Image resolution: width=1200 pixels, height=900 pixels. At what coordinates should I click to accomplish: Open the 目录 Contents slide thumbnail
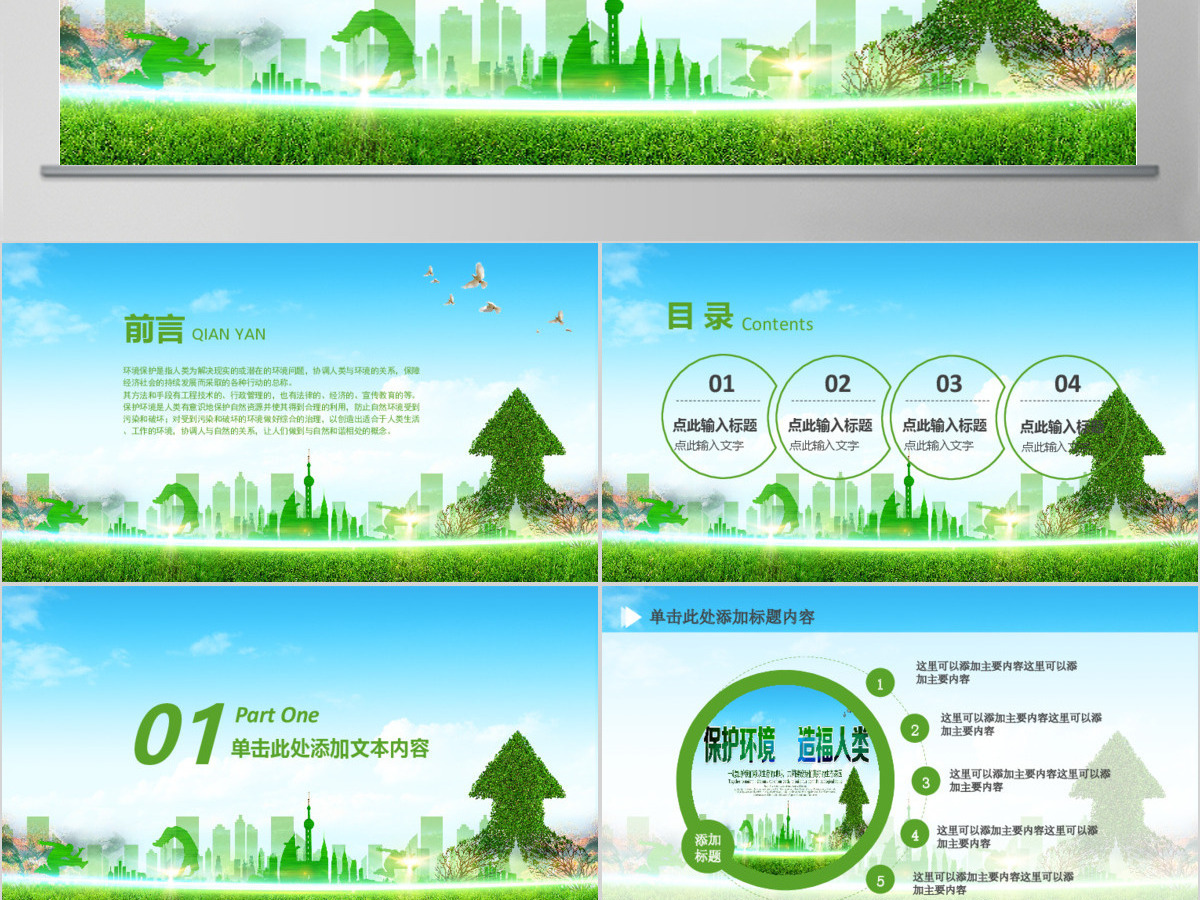tap(899, 412)
